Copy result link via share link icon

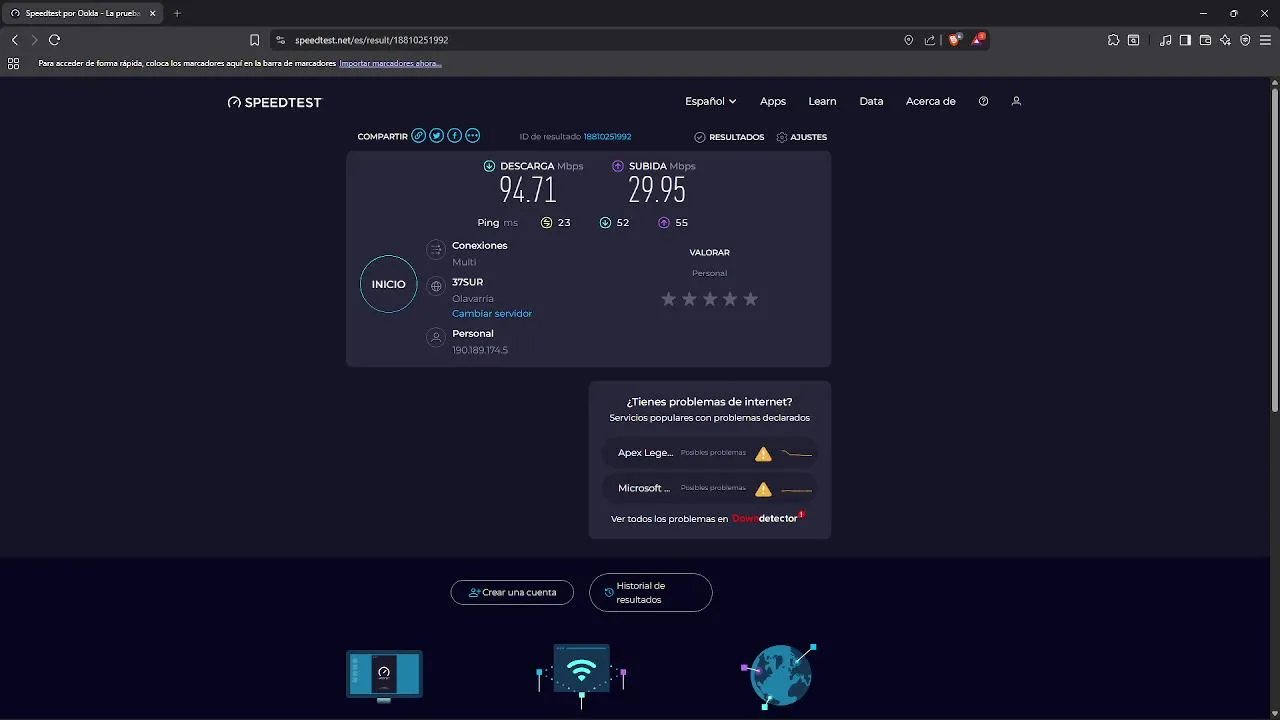tap(419, 136)
